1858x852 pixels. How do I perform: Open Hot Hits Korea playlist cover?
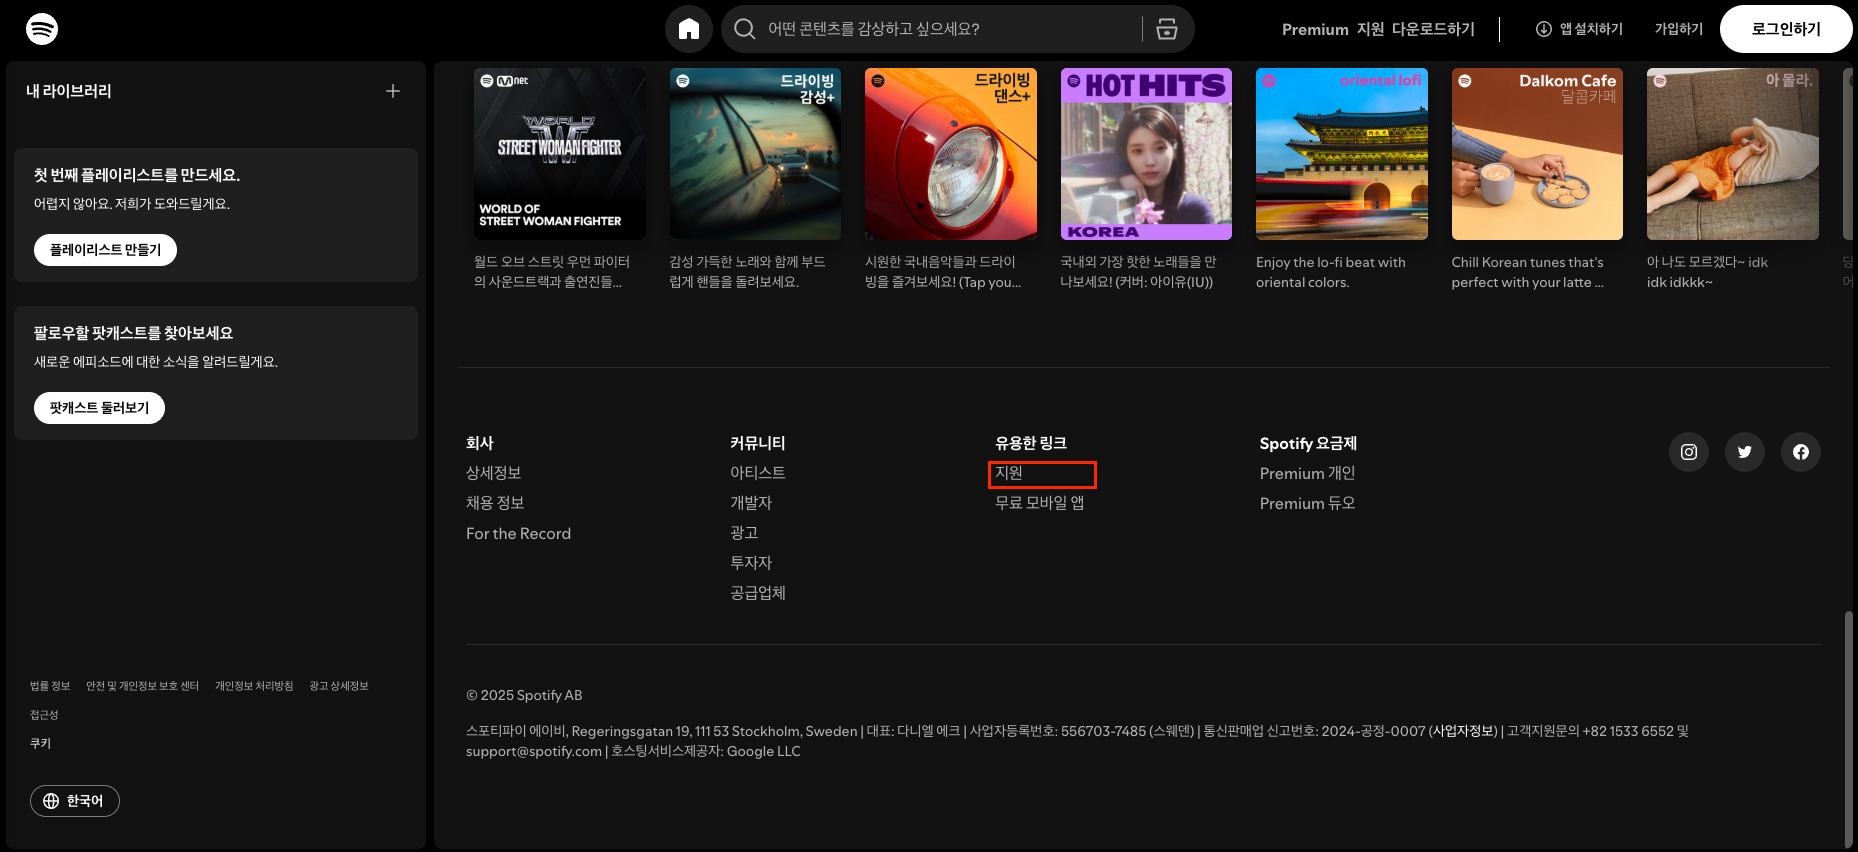(x=1146, y=154)
